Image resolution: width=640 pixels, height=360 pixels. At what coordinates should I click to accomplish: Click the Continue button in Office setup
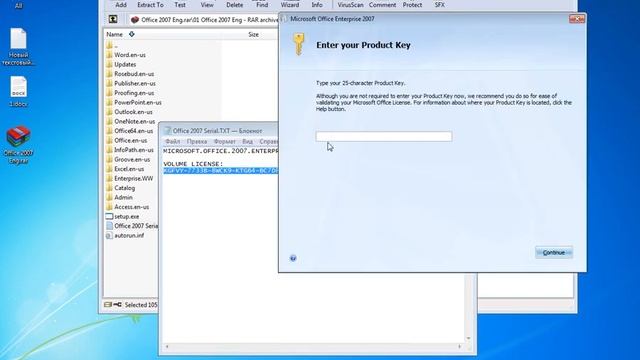(x=554, y=253)
